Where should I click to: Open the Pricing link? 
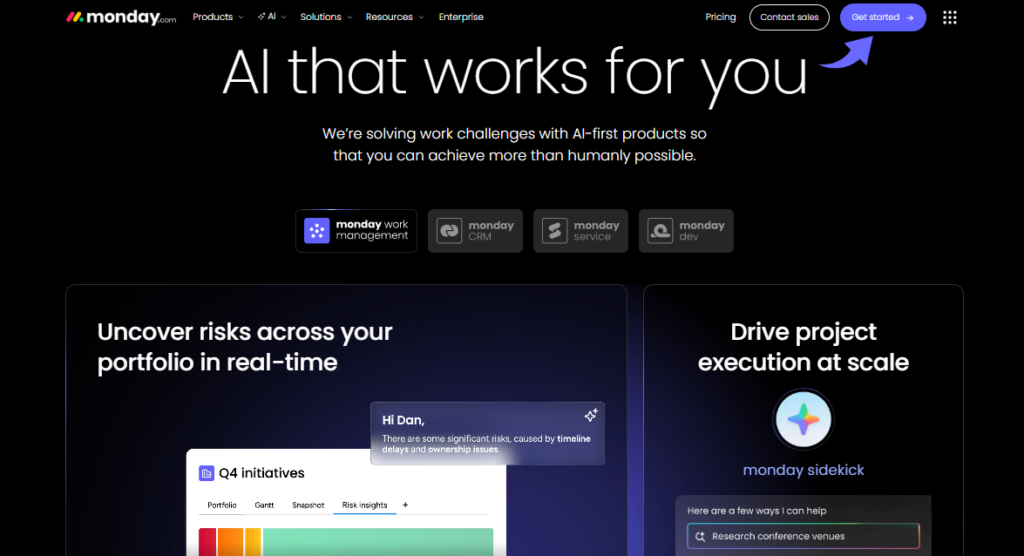(720, 17)
